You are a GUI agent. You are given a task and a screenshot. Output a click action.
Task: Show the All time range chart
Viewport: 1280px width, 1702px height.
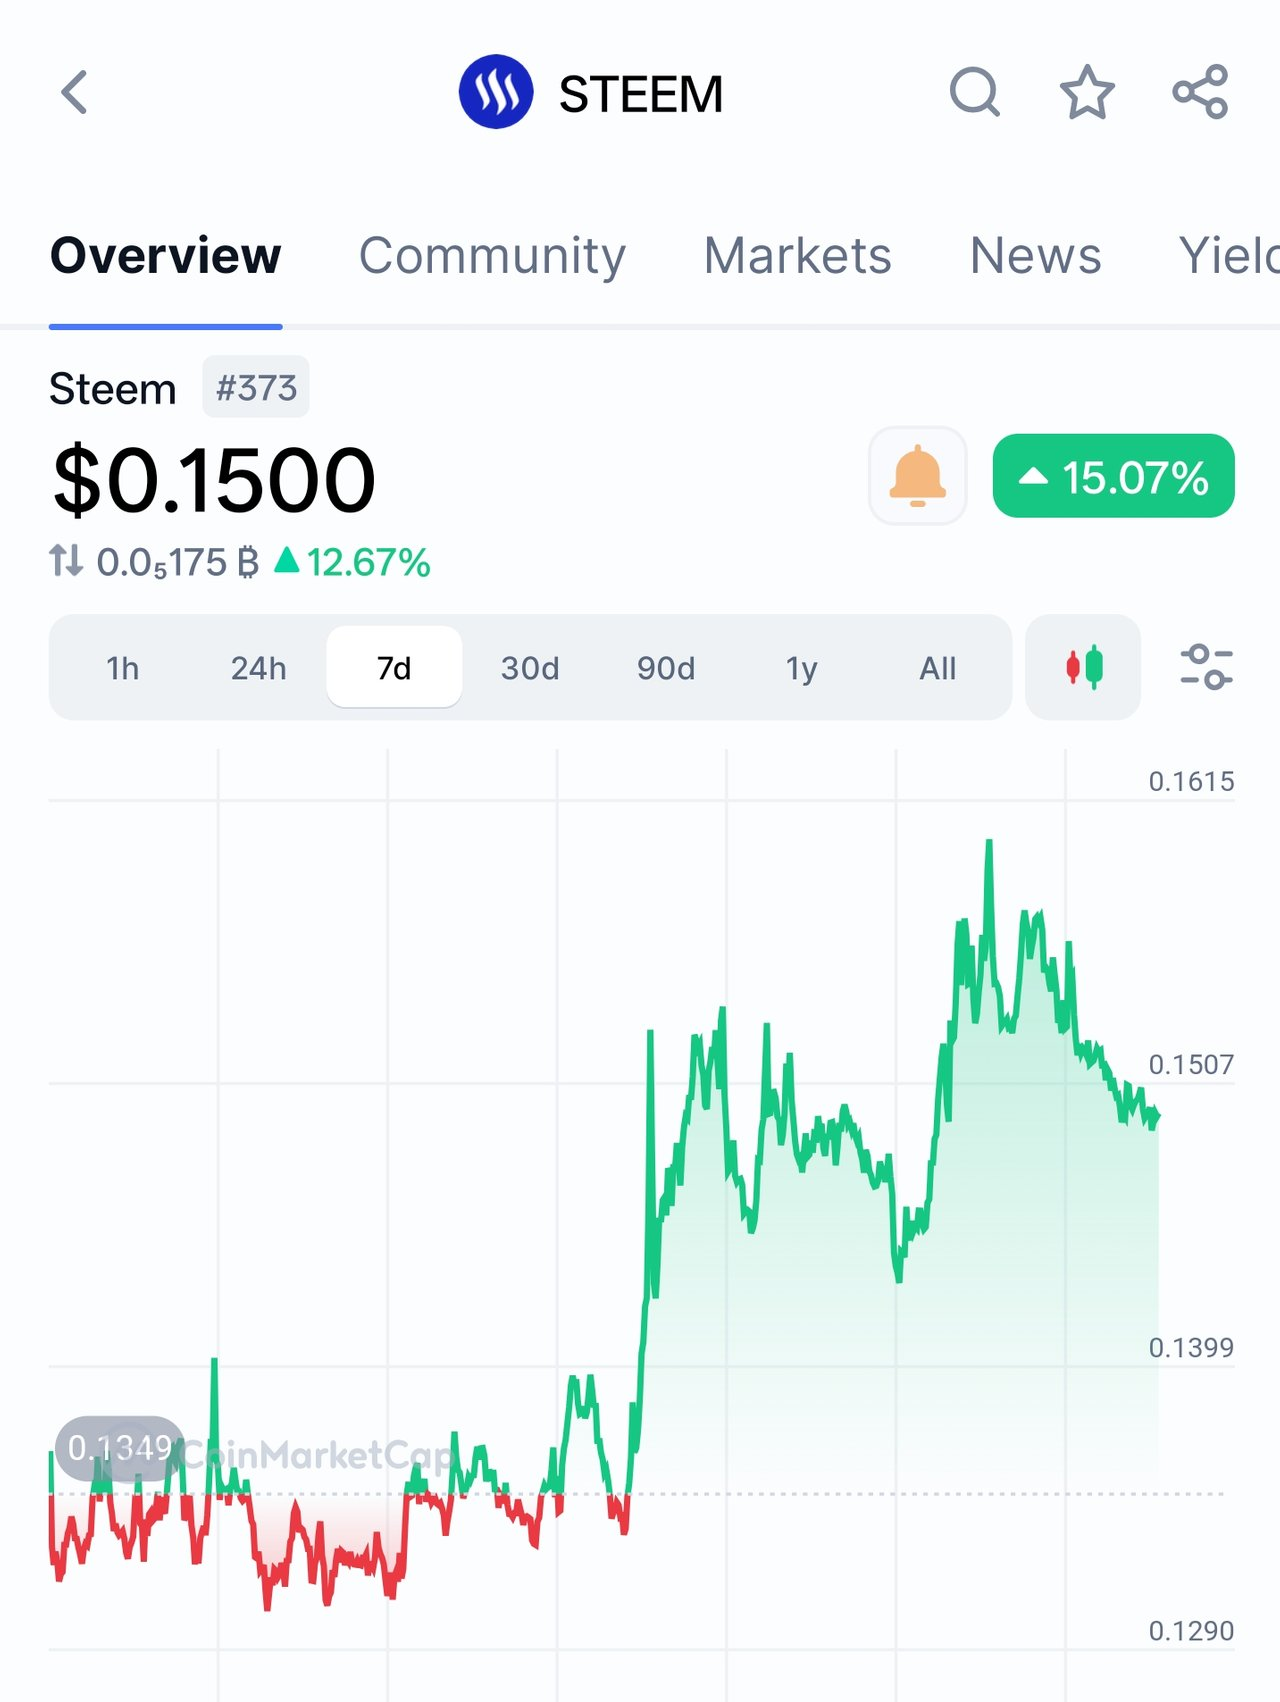938,668
